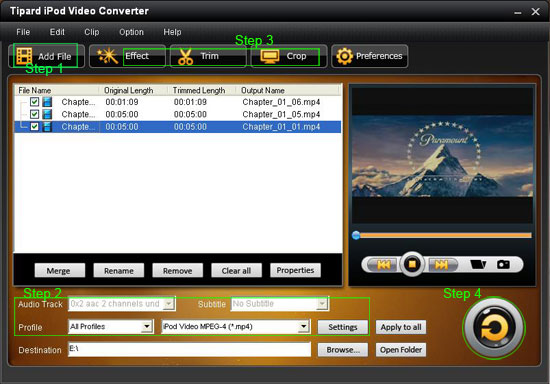Screen dimensions: 550x384
Task: Click the orange preview progress bar
Action: click(x=445, y=235)
